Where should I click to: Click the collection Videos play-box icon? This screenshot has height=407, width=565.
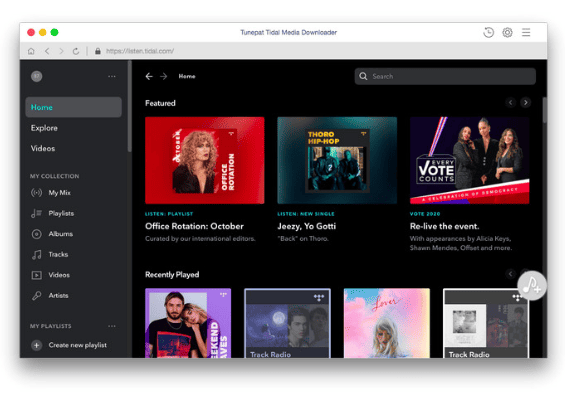click(36, 275)
